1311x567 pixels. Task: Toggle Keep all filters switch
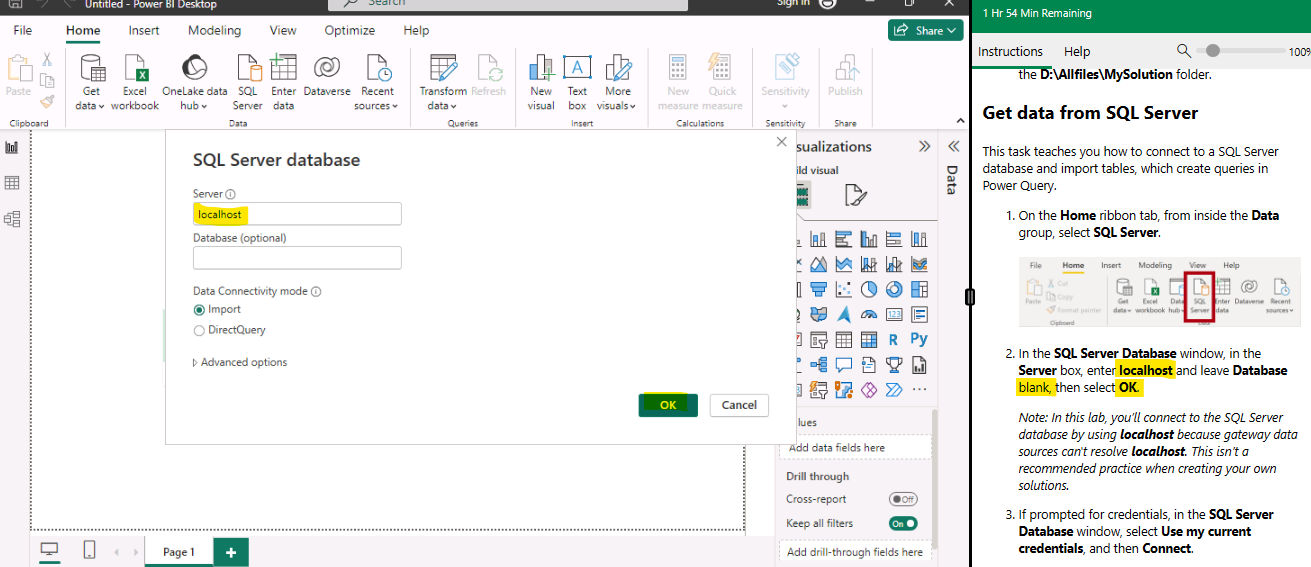pos(903,523)
